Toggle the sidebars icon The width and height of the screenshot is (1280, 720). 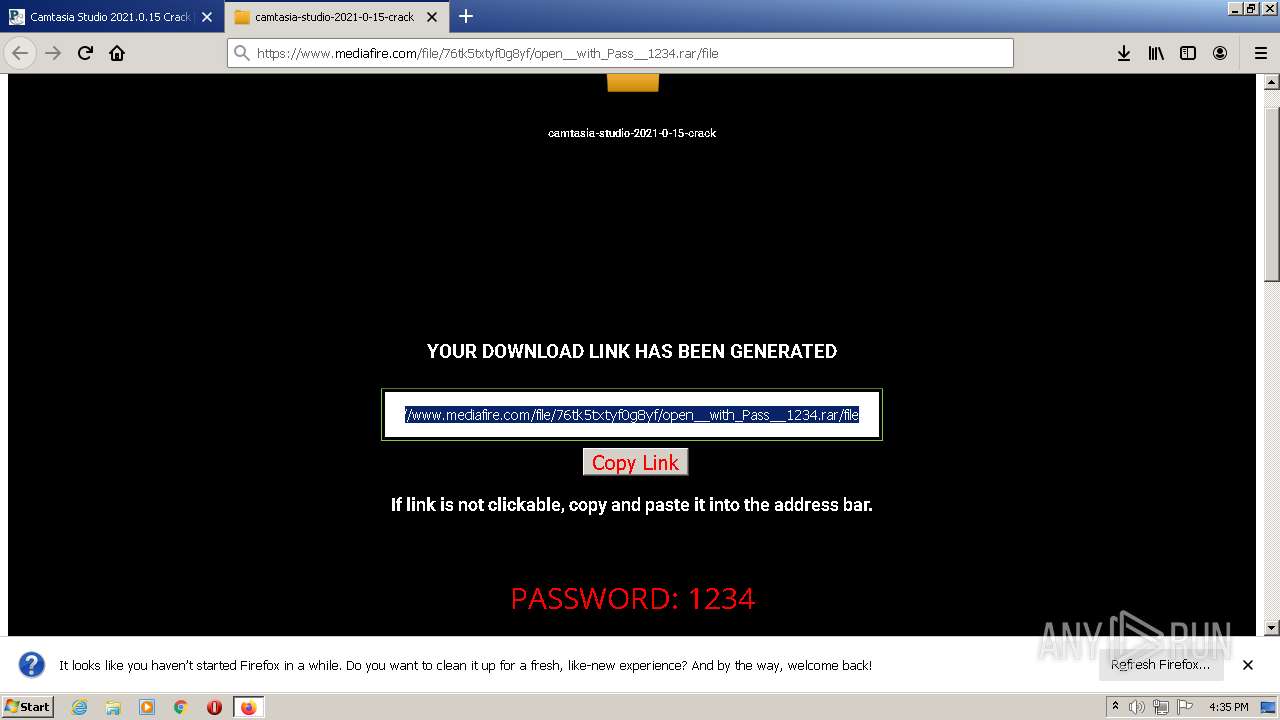(x=1188, y=53)
